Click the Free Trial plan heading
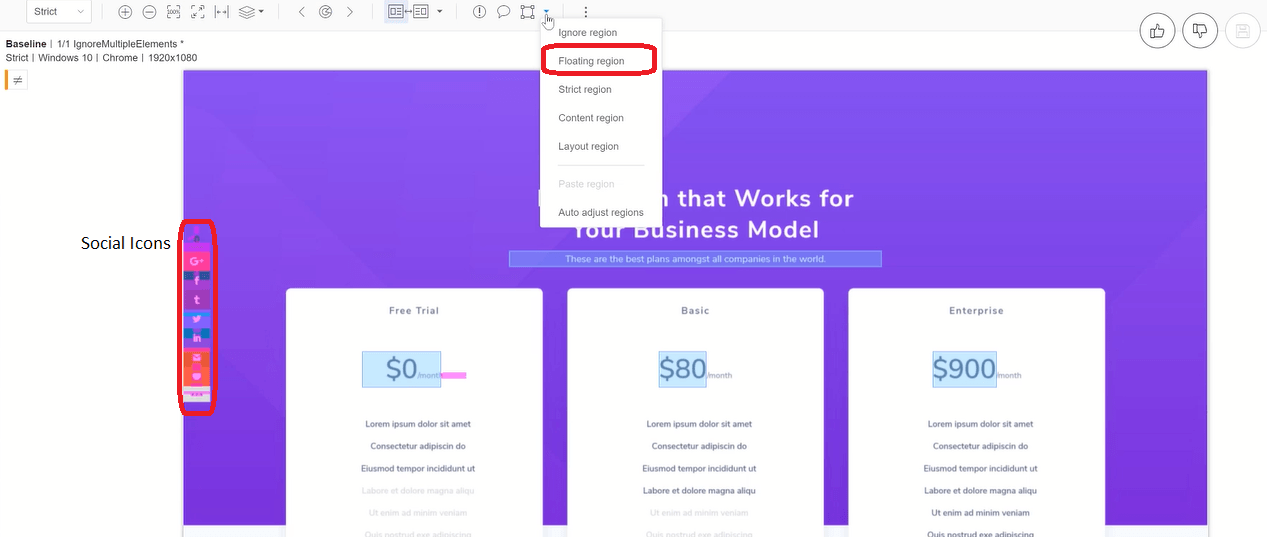The width and height of the screenshot is (1267, 537). coord(414,311)
